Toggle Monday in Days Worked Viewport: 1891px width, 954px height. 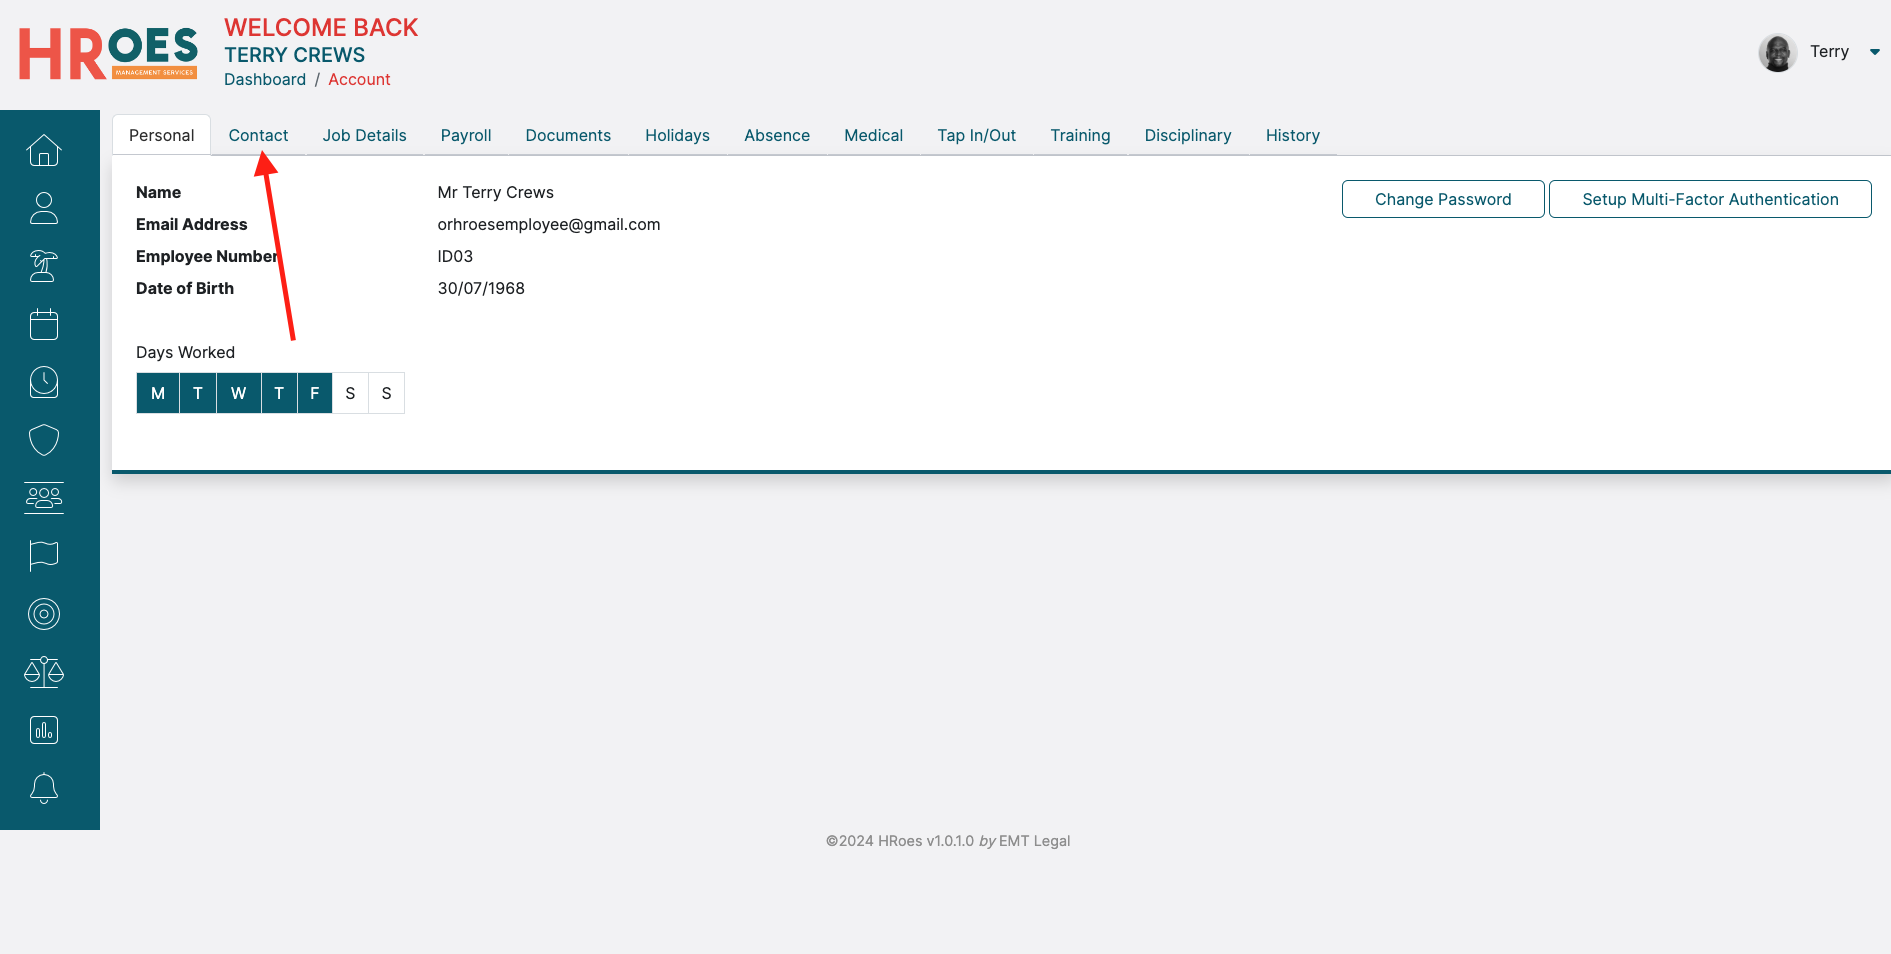(158, 393)
